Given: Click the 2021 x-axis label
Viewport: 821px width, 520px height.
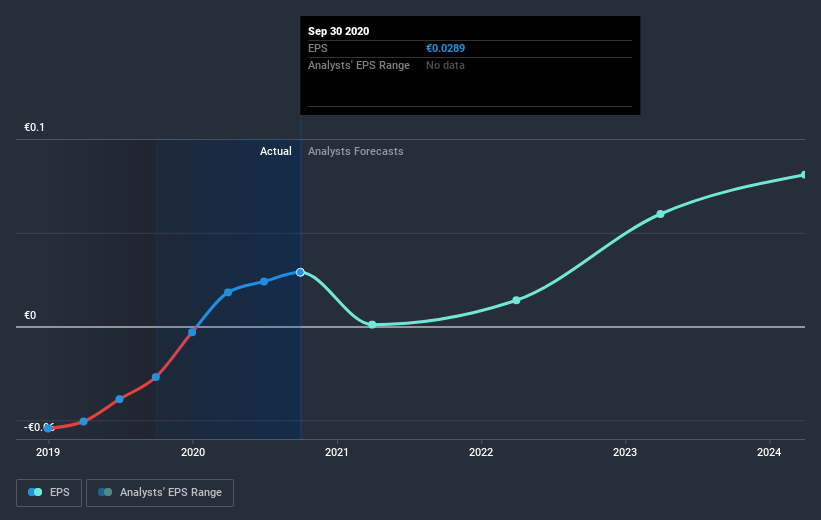Looking at the screenshot, I should [337, 452].
